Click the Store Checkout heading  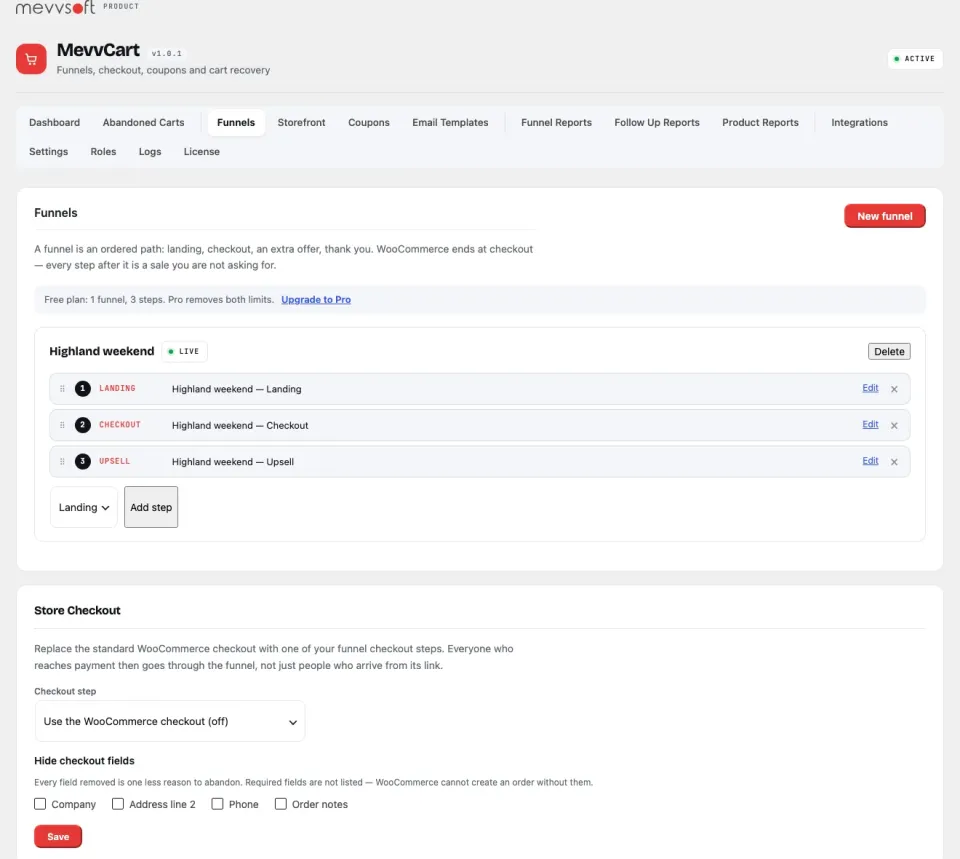click(77, 610)
